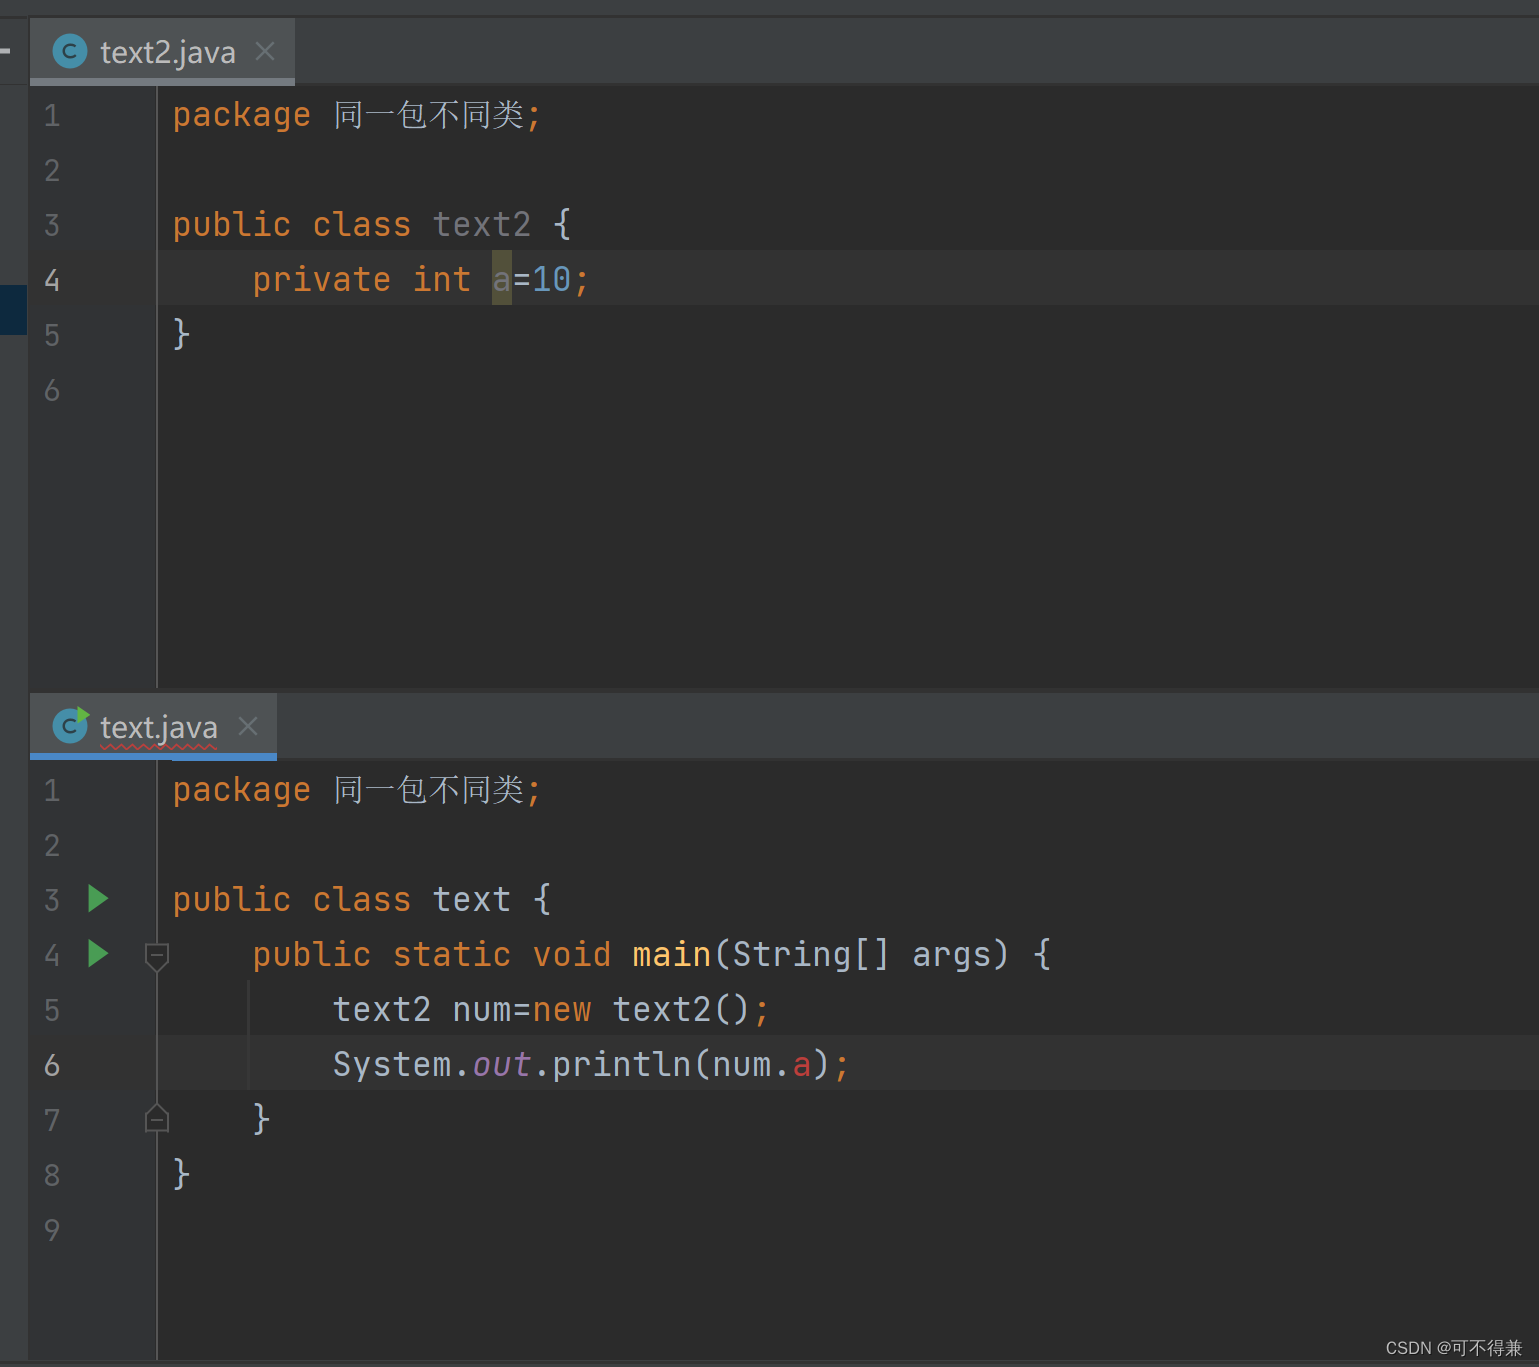Click the package name in text.java line 1
The height and width of the screenshot is (1367, 1539).
coord(428,790)
